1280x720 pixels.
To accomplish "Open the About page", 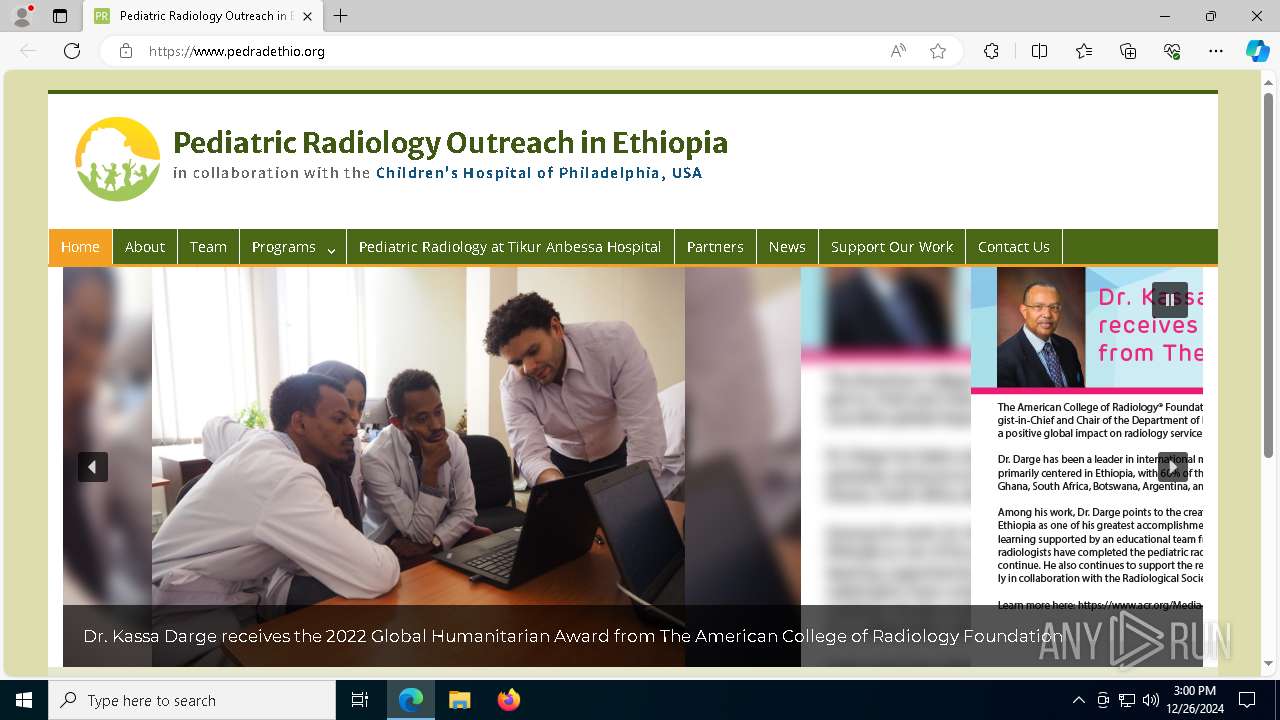I will pyautogui.click(x=145, y=247).
